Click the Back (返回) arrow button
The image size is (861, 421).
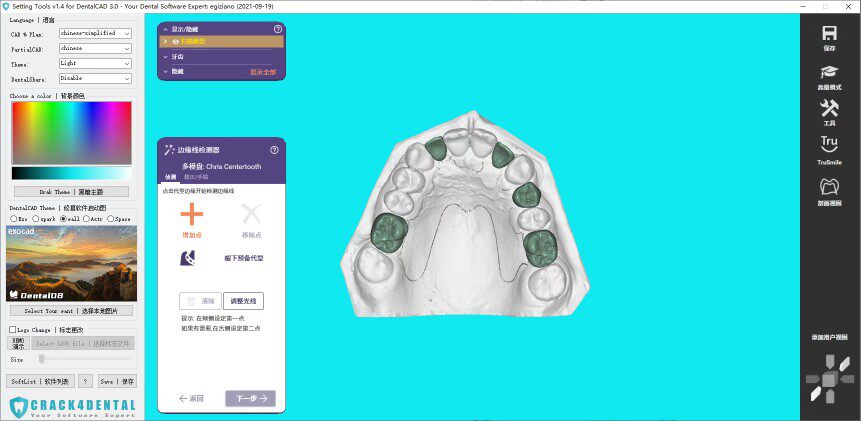[x=192, y=398]
